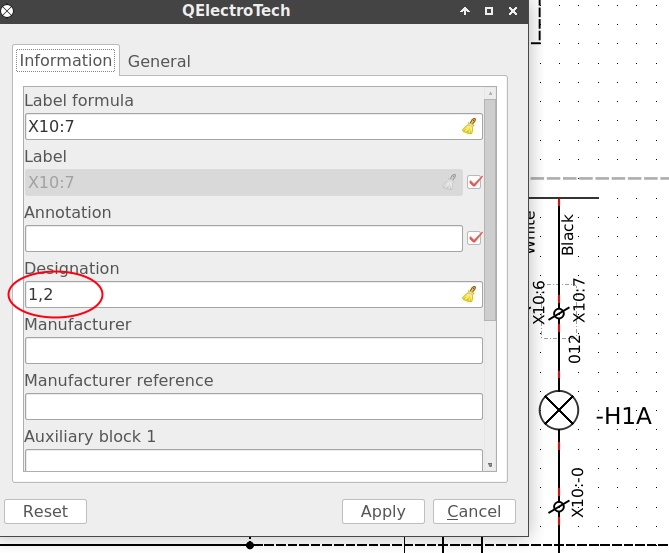Viewport: 669px width, 553px height.
Task: Click the X10:-0 terminal symbol below the lamp
Action: click(x=559, y=505)
